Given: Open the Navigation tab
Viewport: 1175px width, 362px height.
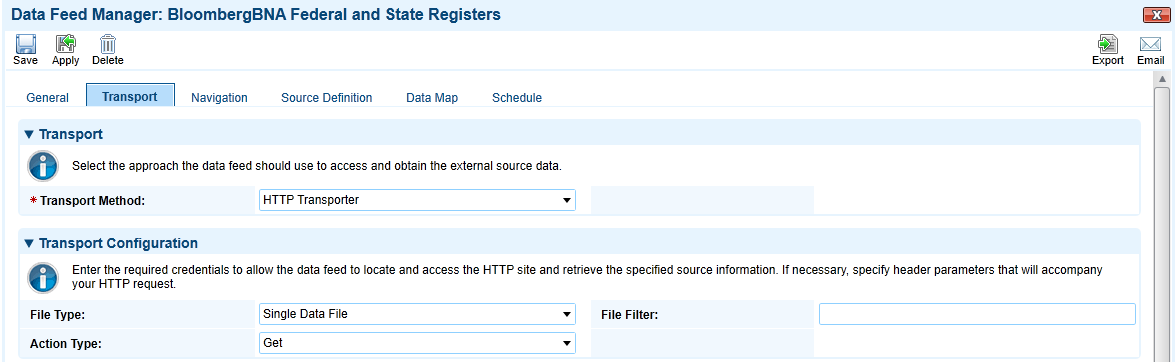Looking at the screenshot, I should pyautogui.click(x=220, y=97).
